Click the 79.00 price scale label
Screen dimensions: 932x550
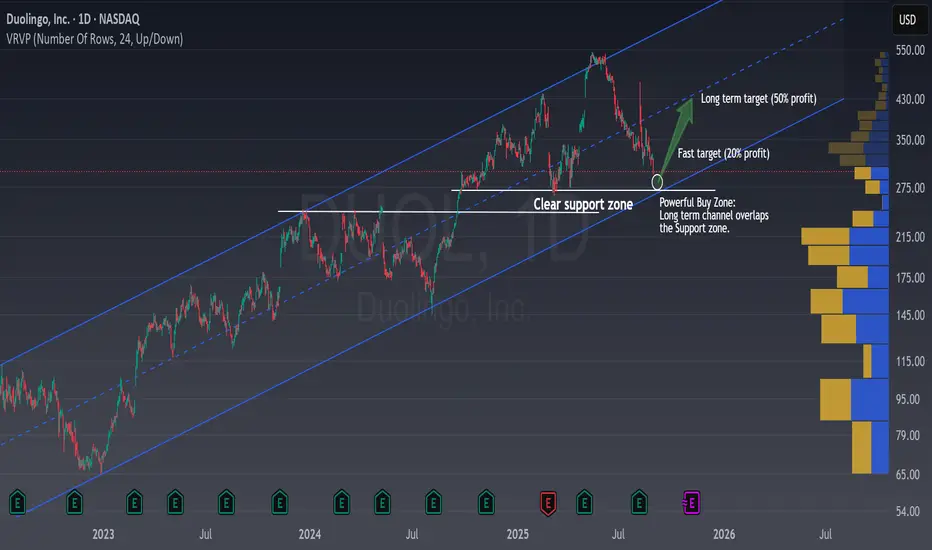908,436
